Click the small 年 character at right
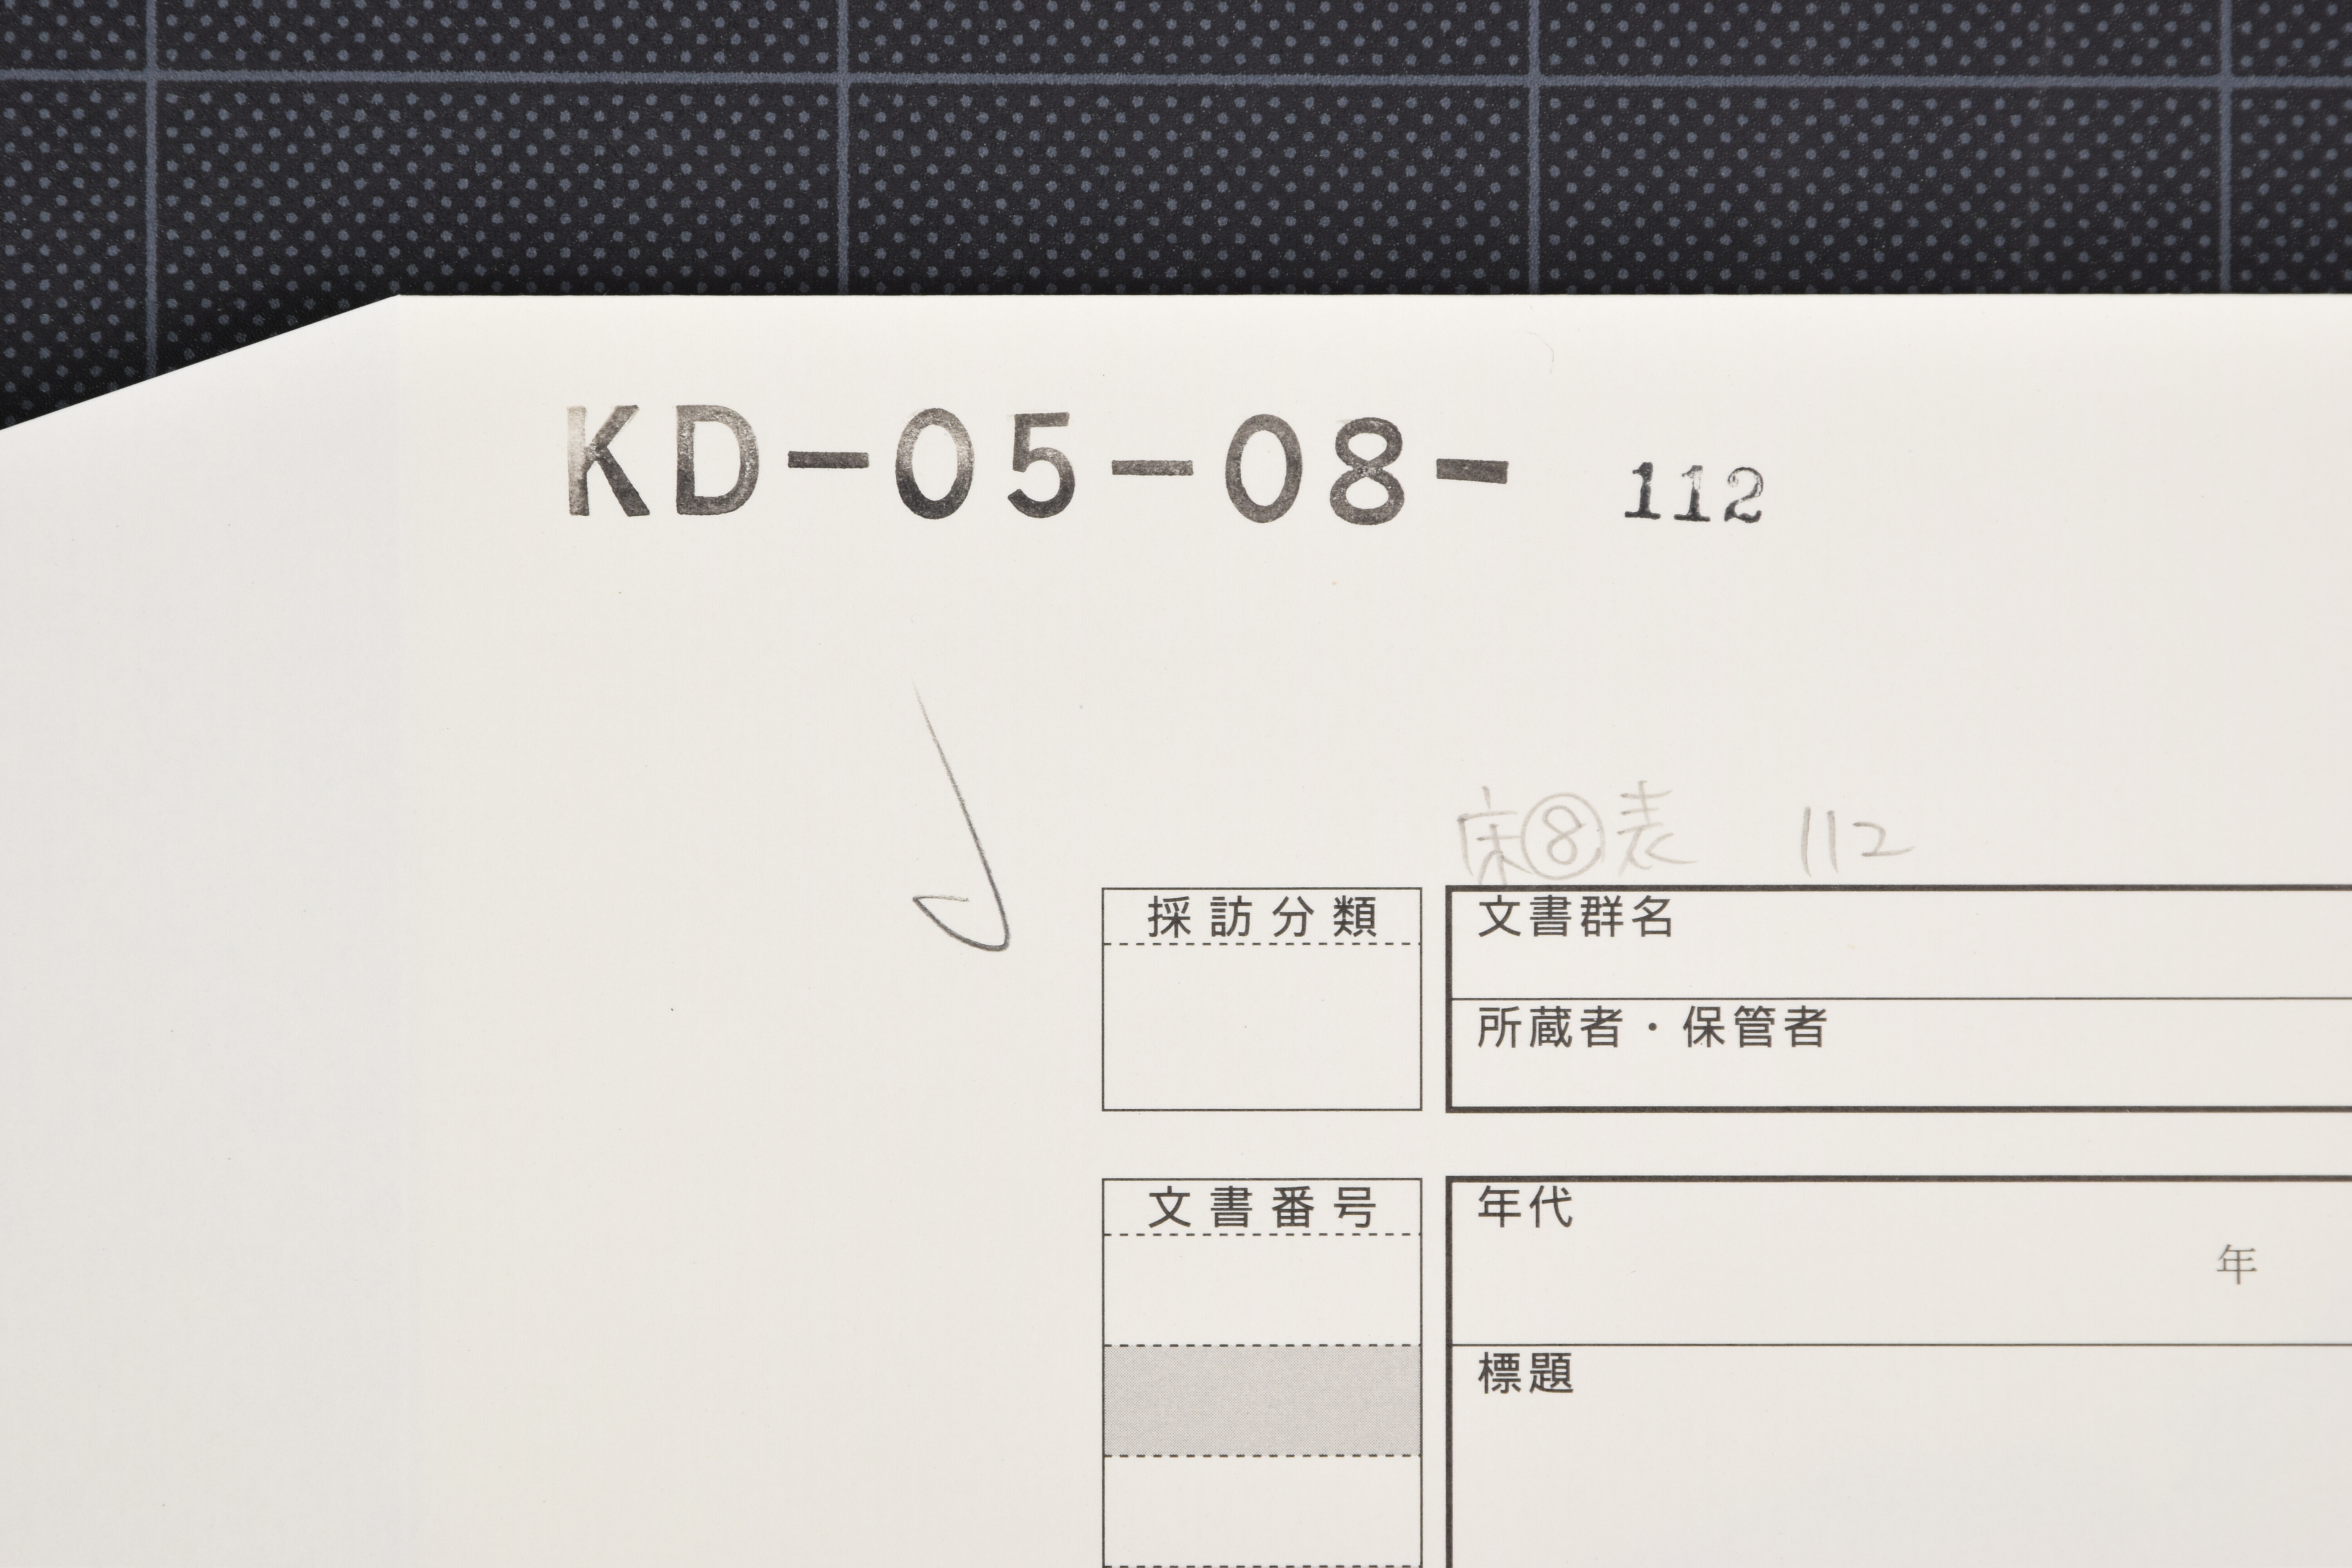The height and width of the screenshot is (1568, 2352). 2236,1265
